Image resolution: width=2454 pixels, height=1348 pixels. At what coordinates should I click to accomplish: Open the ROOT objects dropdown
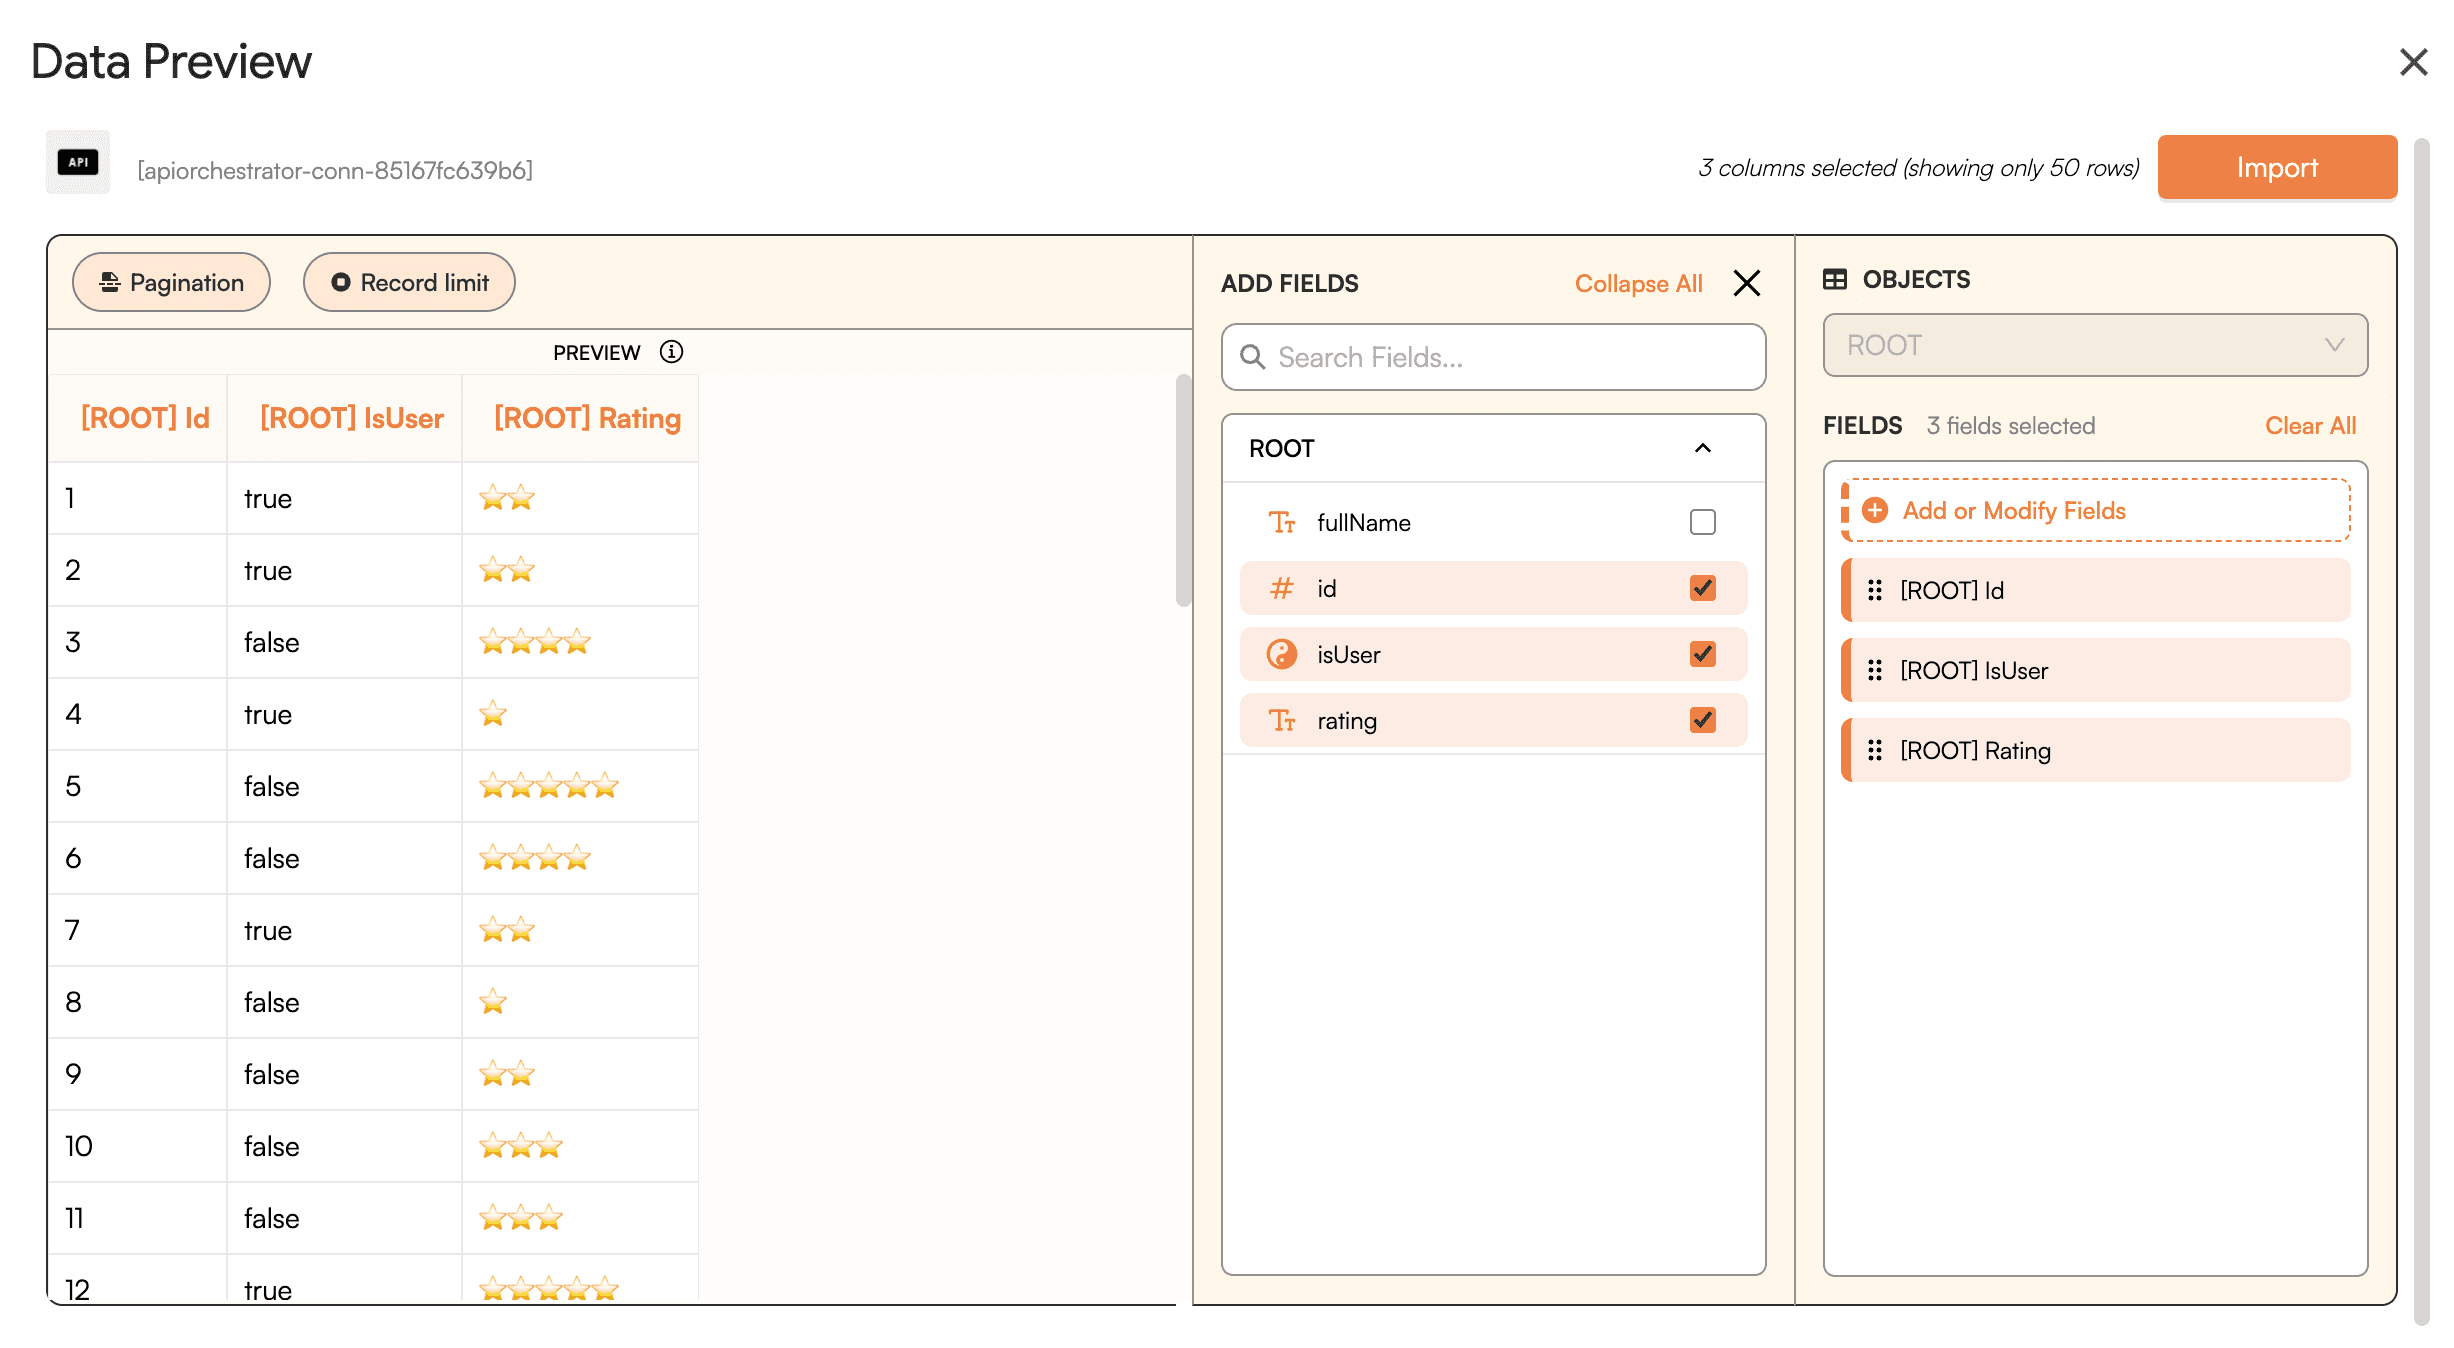(2095, 345)
